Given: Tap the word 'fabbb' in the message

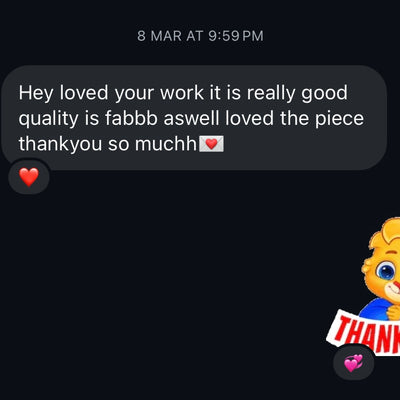Looking at the screenshot, I should (131, 118).
